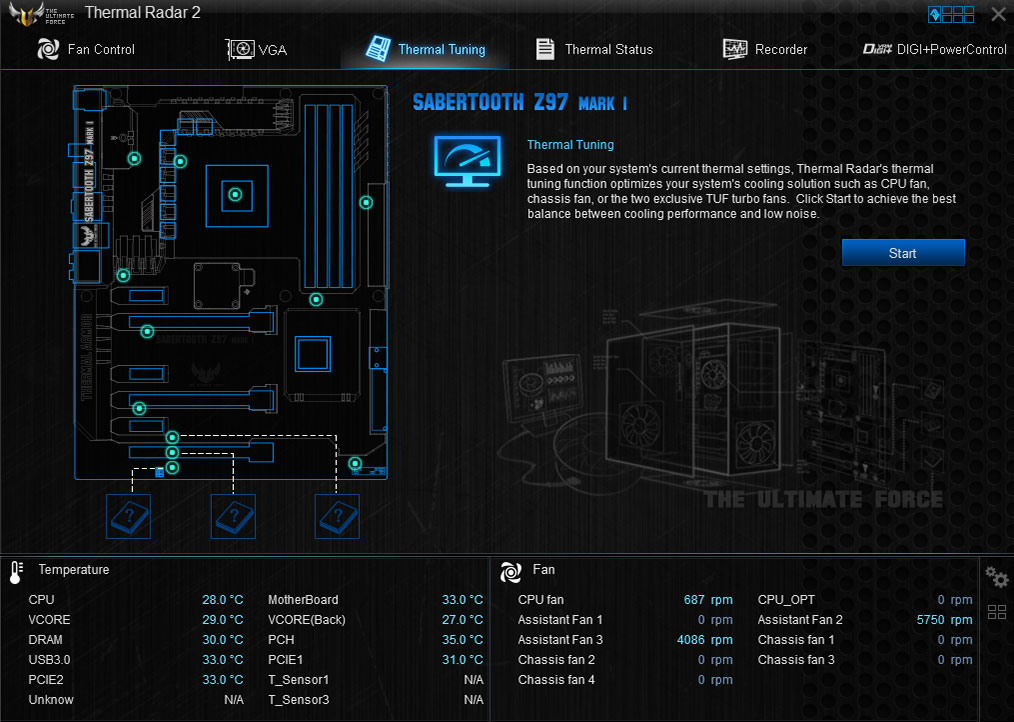Select the sensor dot below the DRAM slots

coord(316,300)
